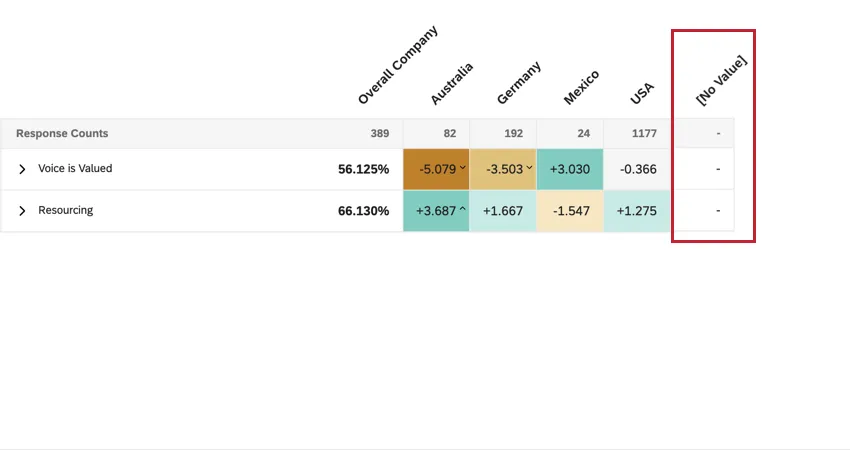The height and width of the screenshot is (450, 850).
Task: Click the Australia column header
Action: (x=451, y=83)
